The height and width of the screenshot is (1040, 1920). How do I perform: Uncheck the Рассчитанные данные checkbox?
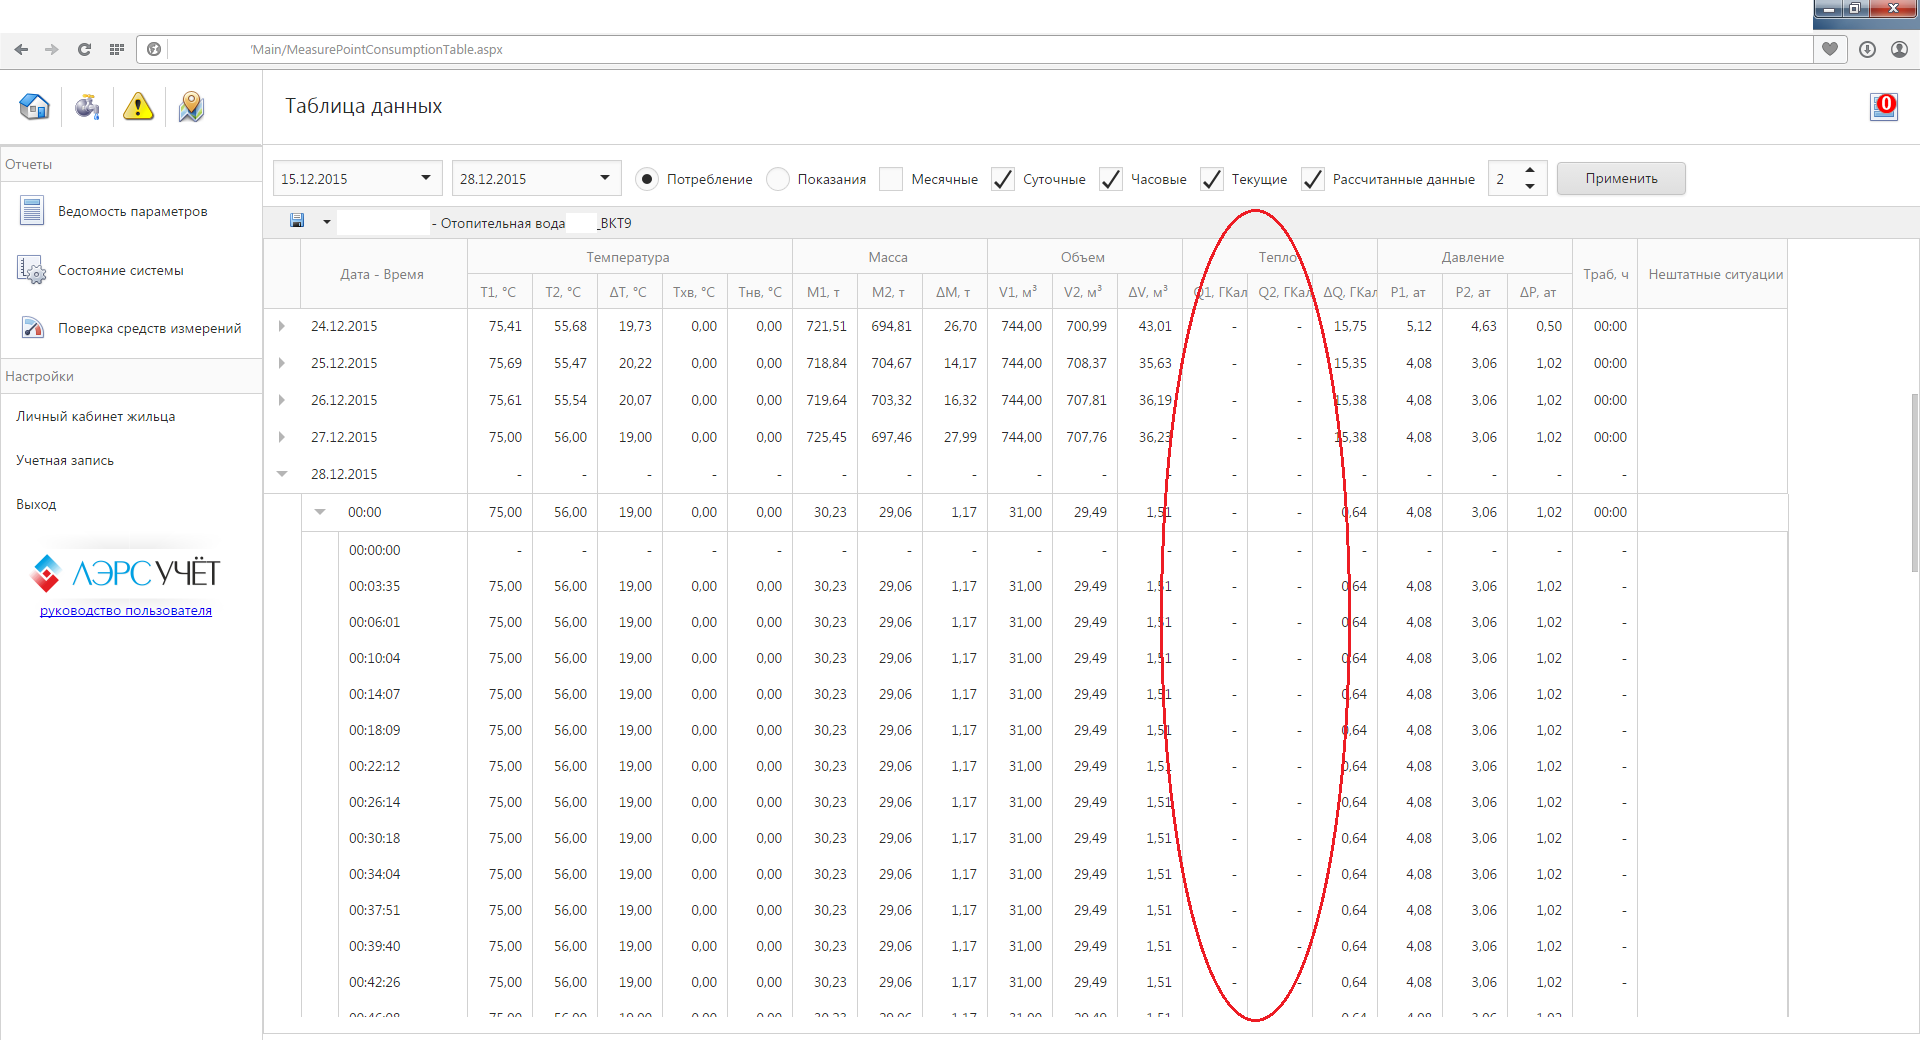pyautogui.click(x=1313, y=179)
